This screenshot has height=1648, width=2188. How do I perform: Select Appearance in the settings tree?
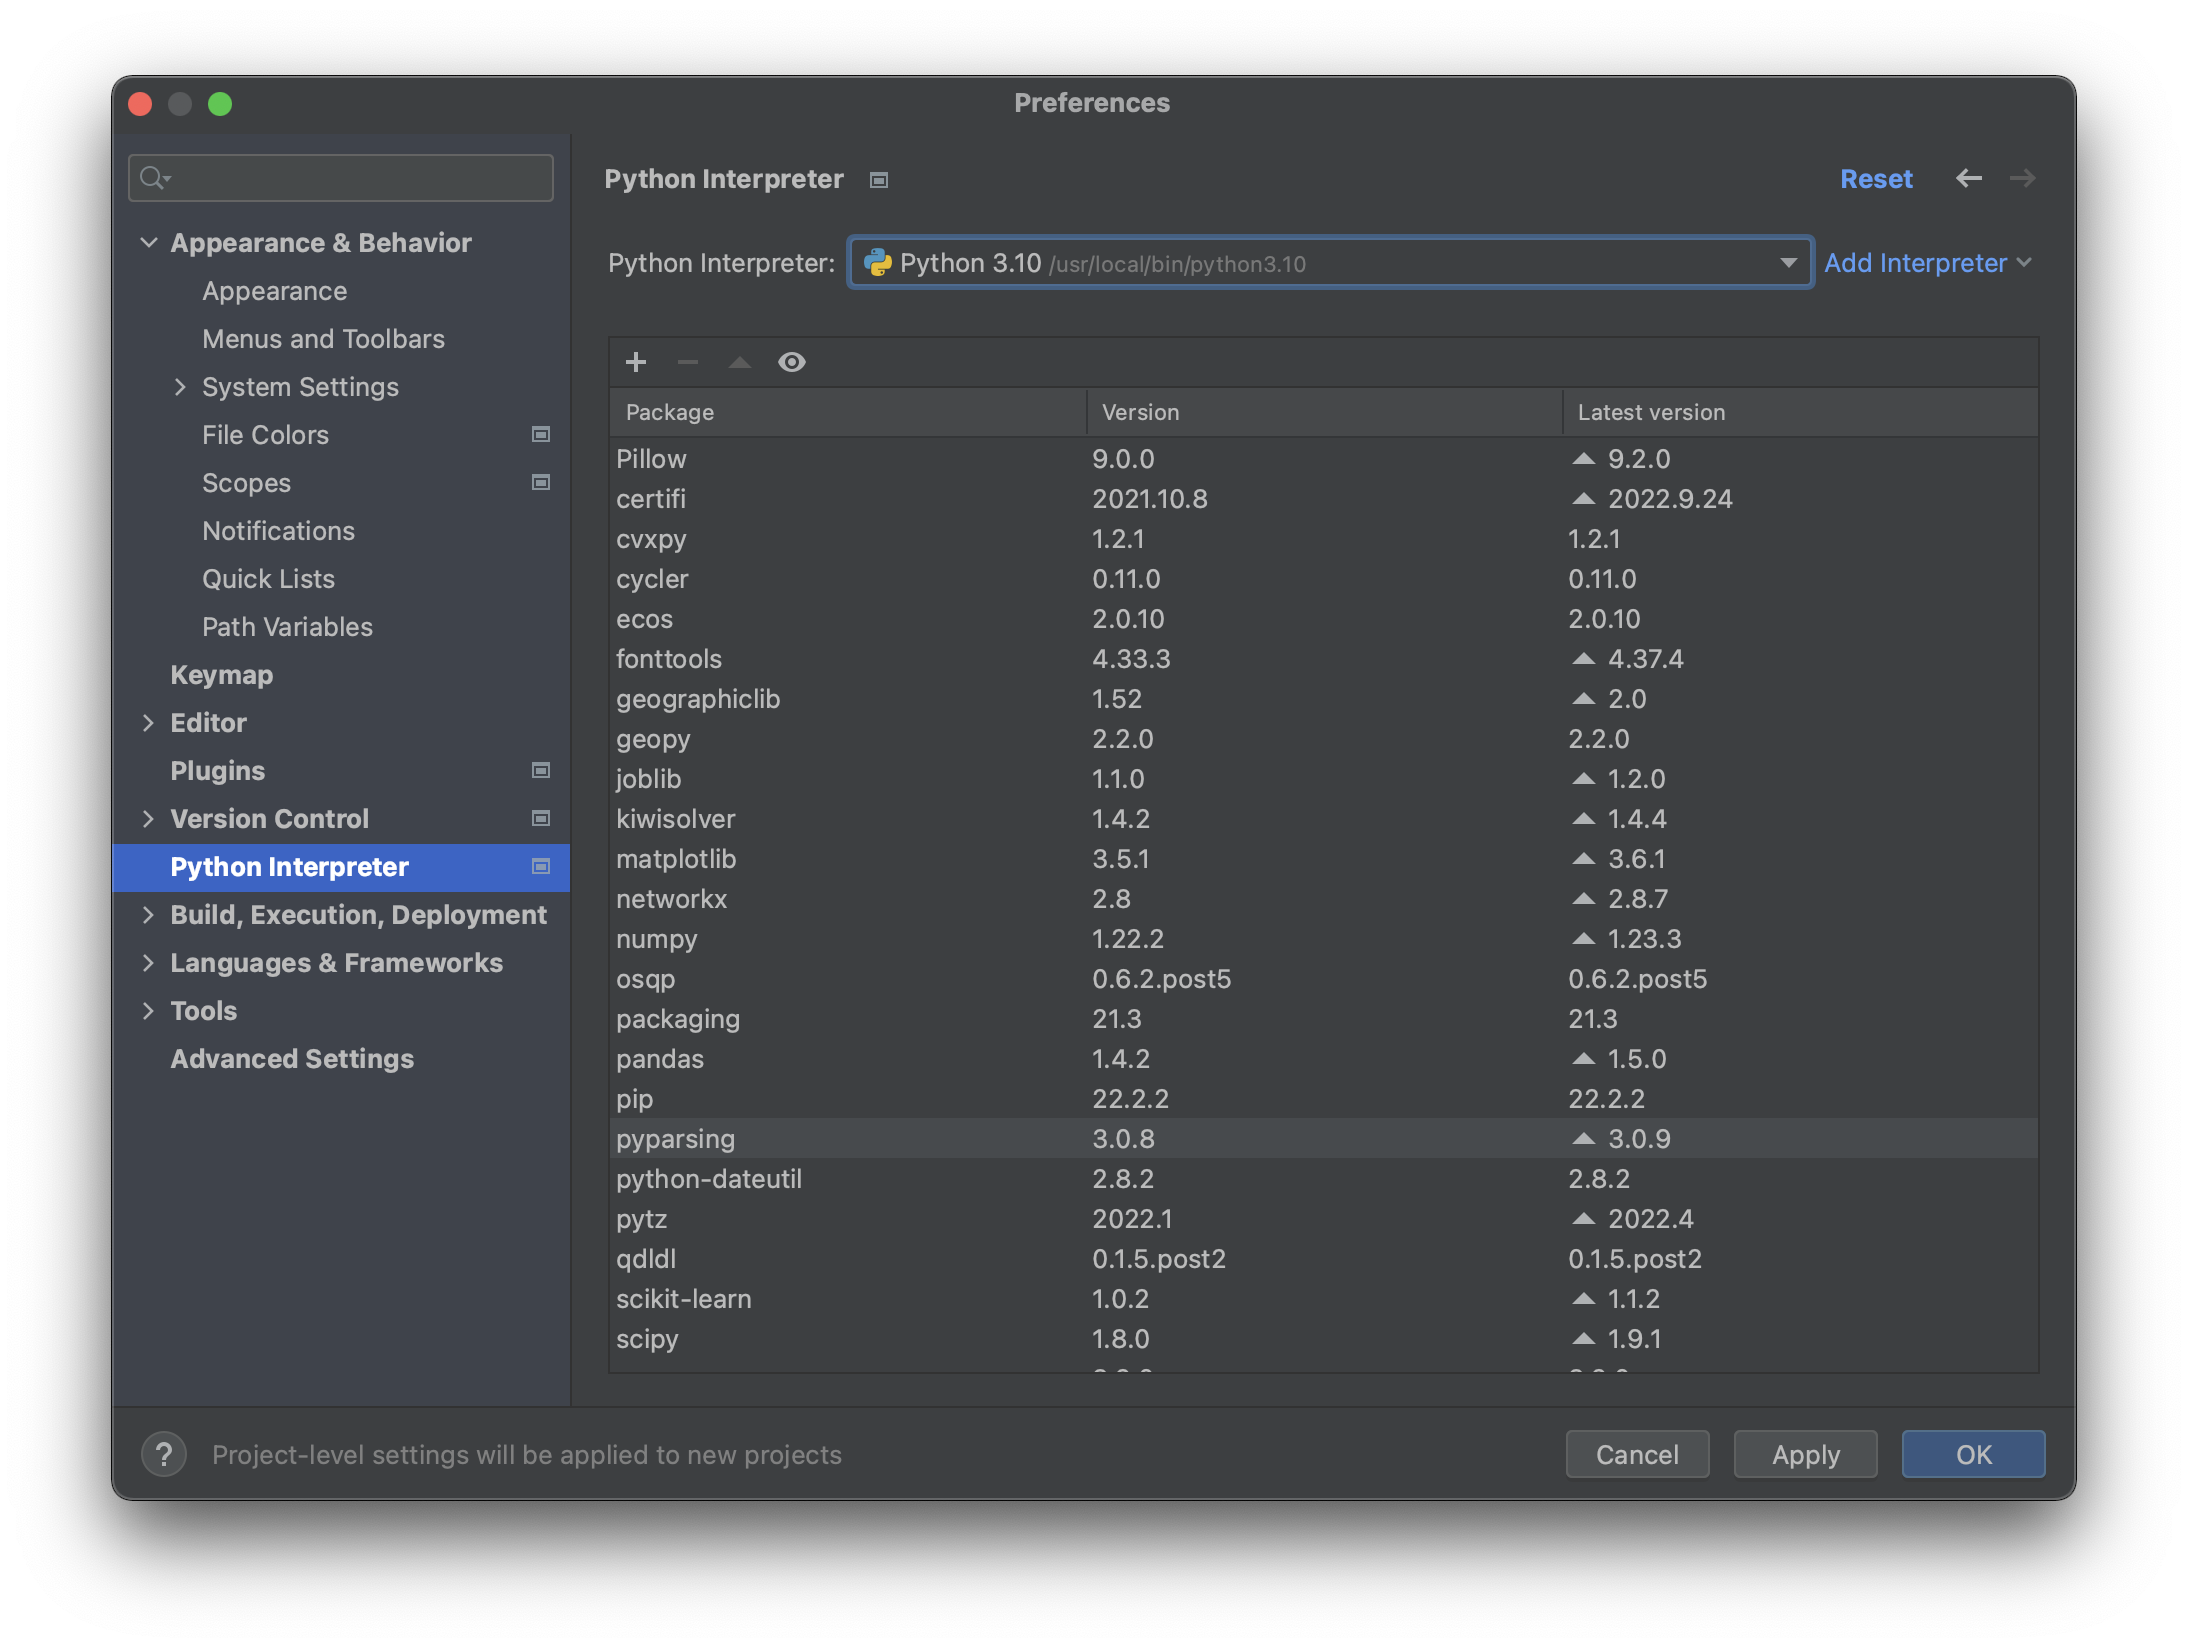pos(275,291)
